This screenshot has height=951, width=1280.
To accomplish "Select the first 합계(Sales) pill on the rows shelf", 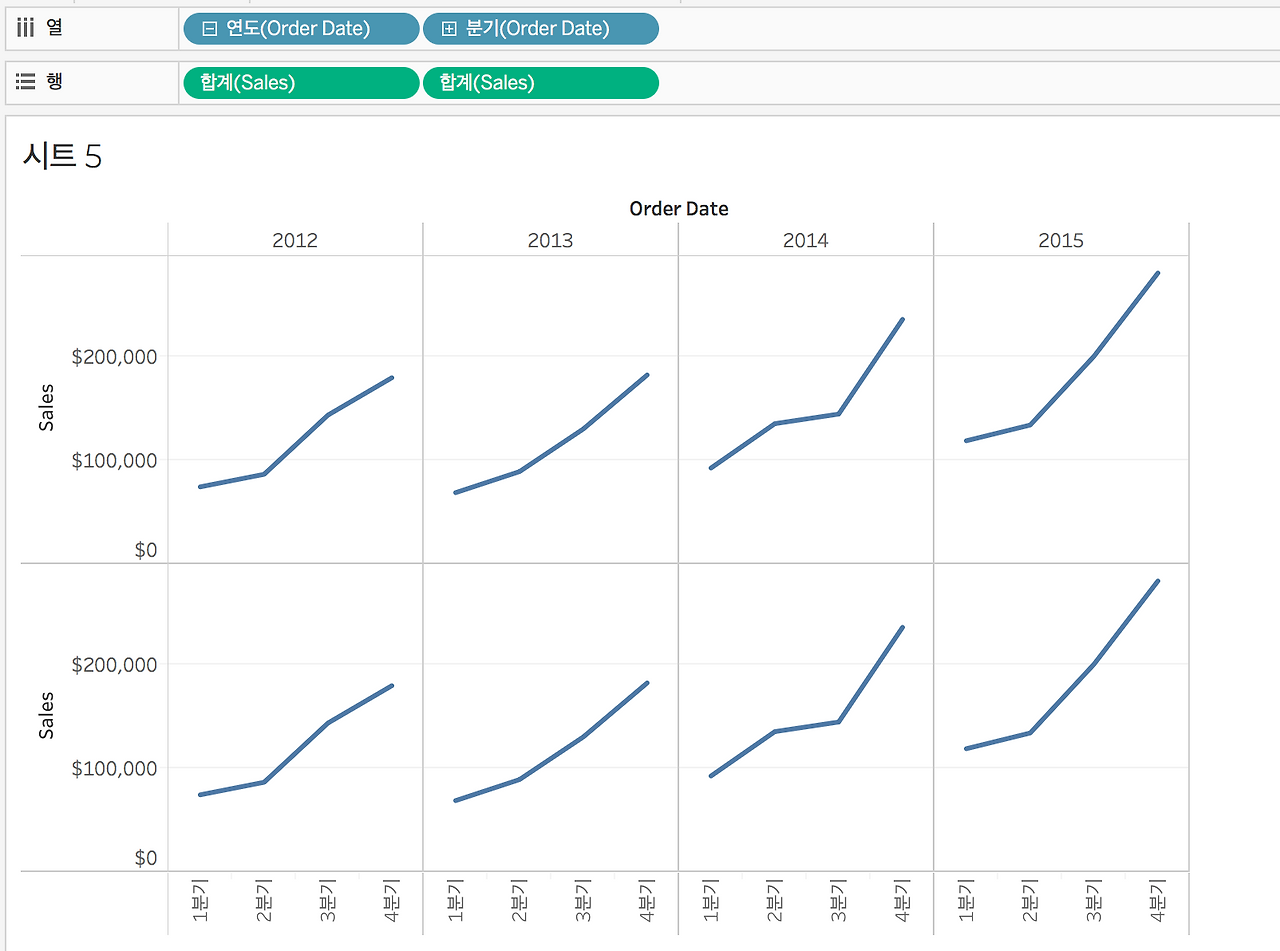I will pyautogui.click(x=301, y=83).
